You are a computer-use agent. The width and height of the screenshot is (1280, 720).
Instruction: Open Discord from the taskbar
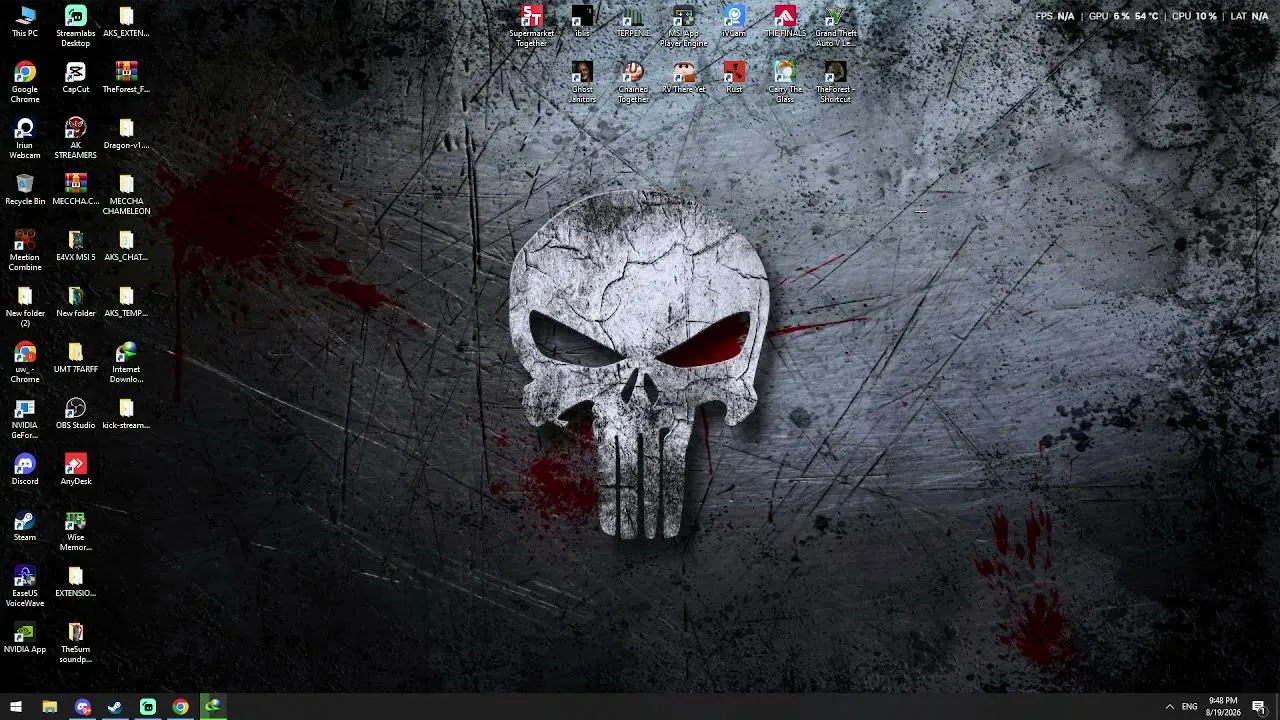pos(82,707)
